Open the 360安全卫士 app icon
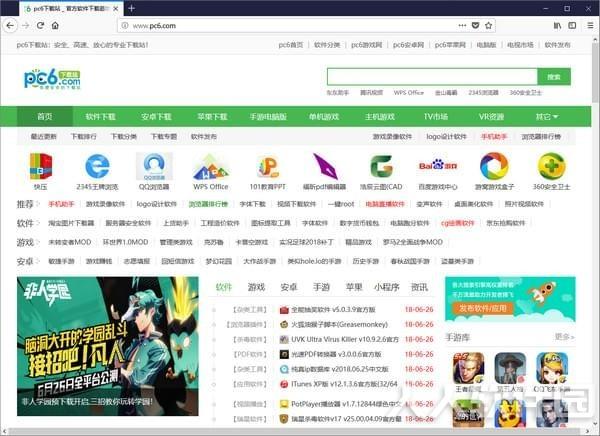This screenshot has height=436, width=600. (551, 166)
